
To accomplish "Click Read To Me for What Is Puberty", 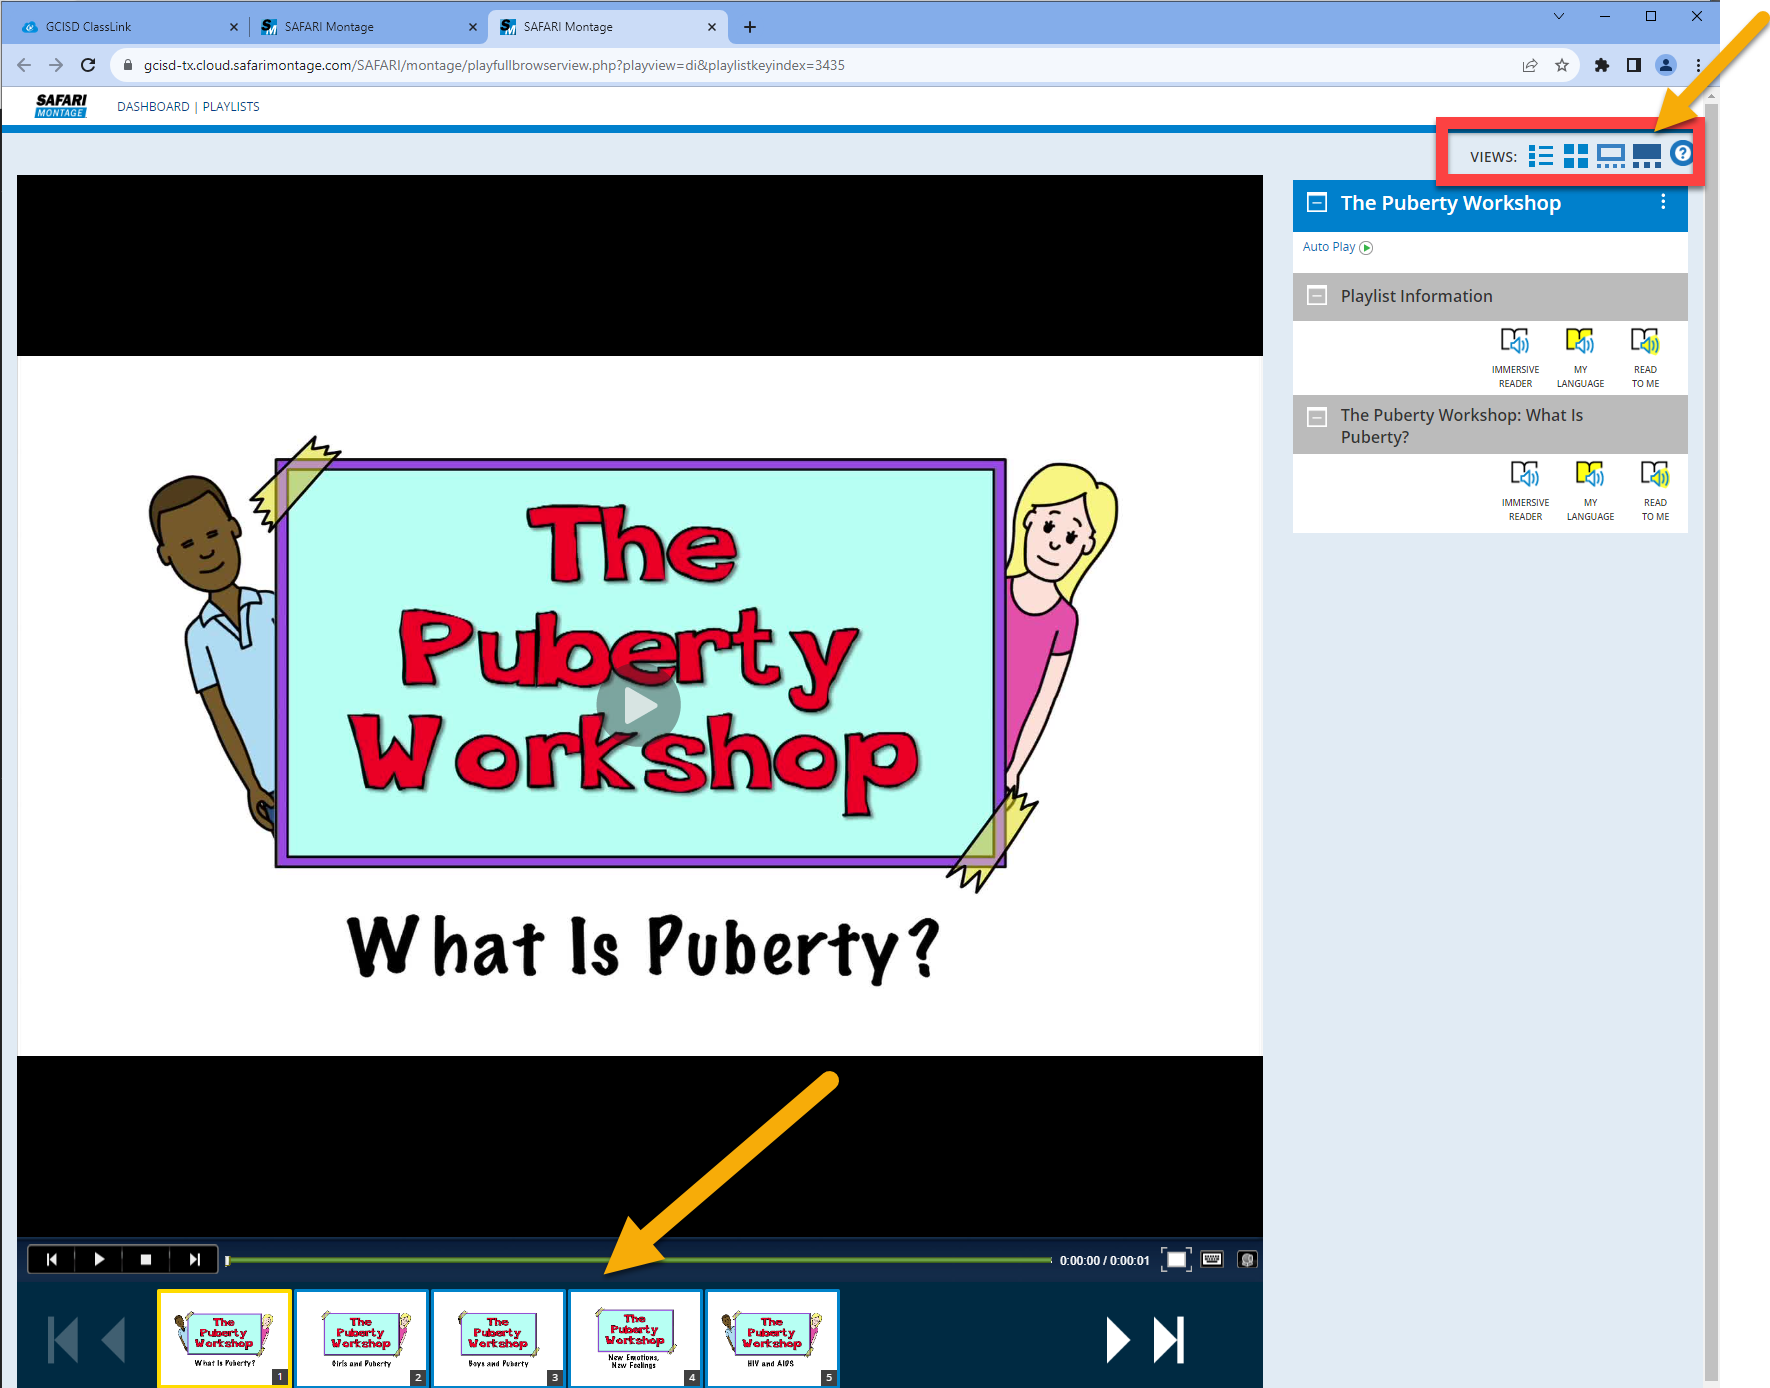I will coord(1655,489).
